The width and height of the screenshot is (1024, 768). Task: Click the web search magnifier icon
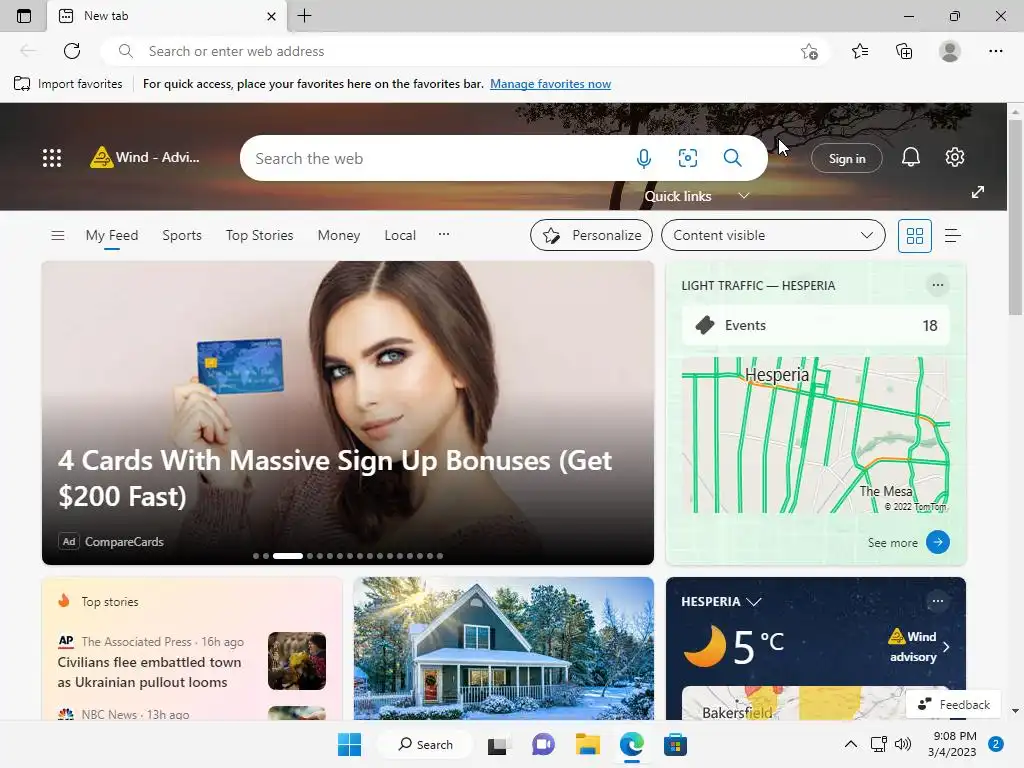pos(732,158)
